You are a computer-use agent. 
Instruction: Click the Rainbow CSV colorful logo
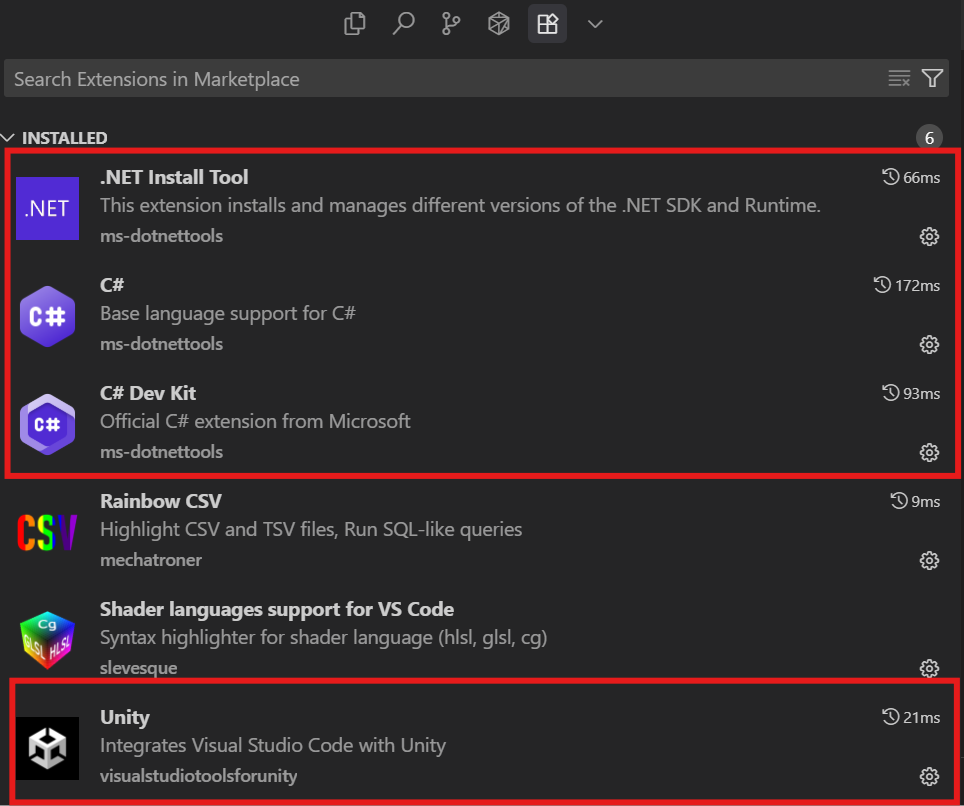[47, 532]
